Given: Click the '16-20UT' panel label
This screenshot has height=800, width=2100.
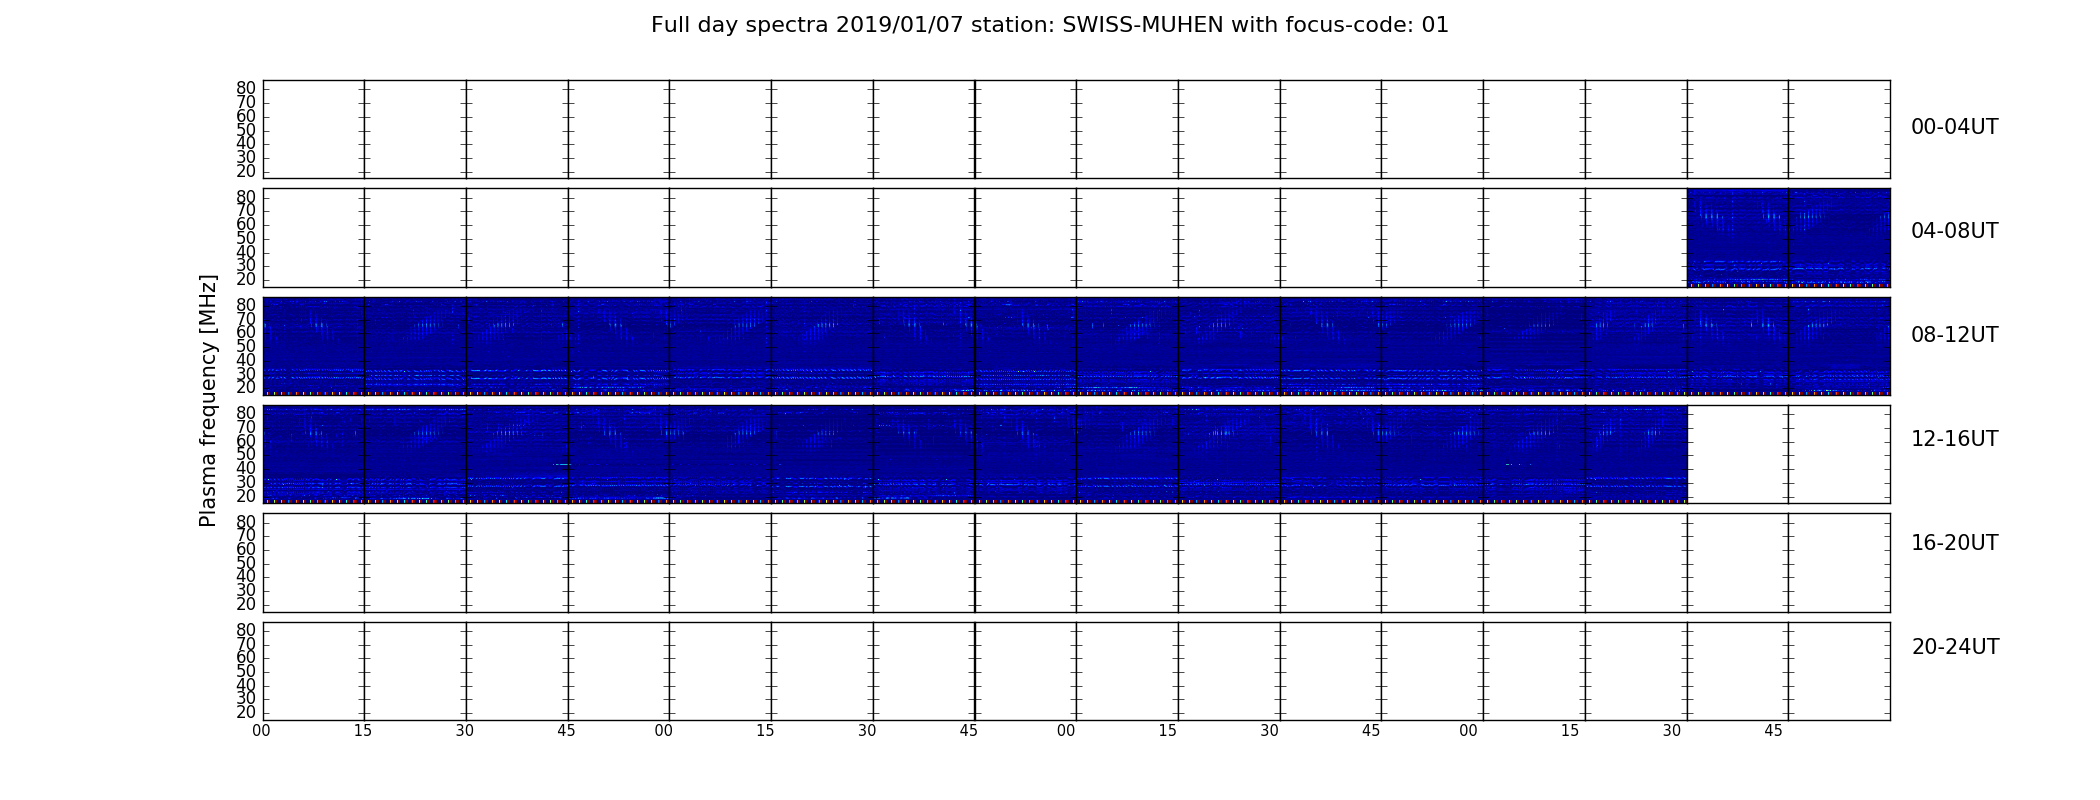Looking at the screenshot, I should coord(1954,543).
